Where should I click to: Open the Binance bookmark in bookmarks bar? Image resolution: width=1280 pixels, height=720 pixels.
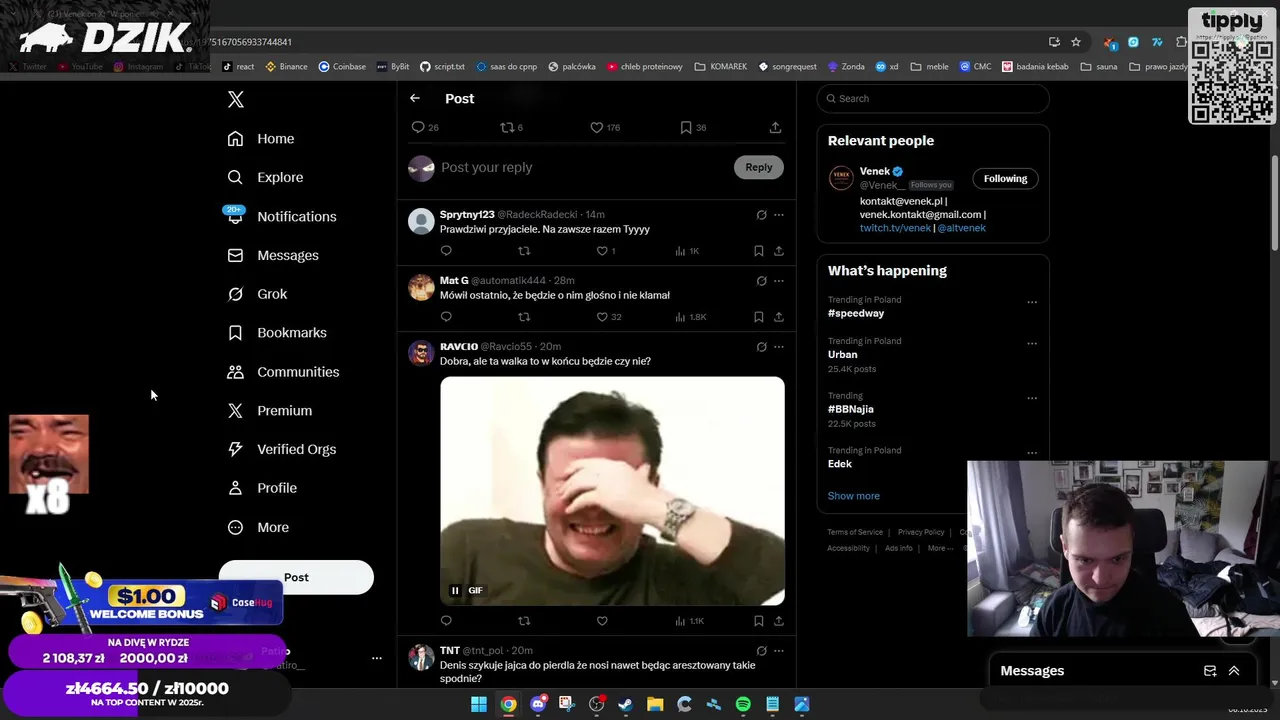point(286,67)
